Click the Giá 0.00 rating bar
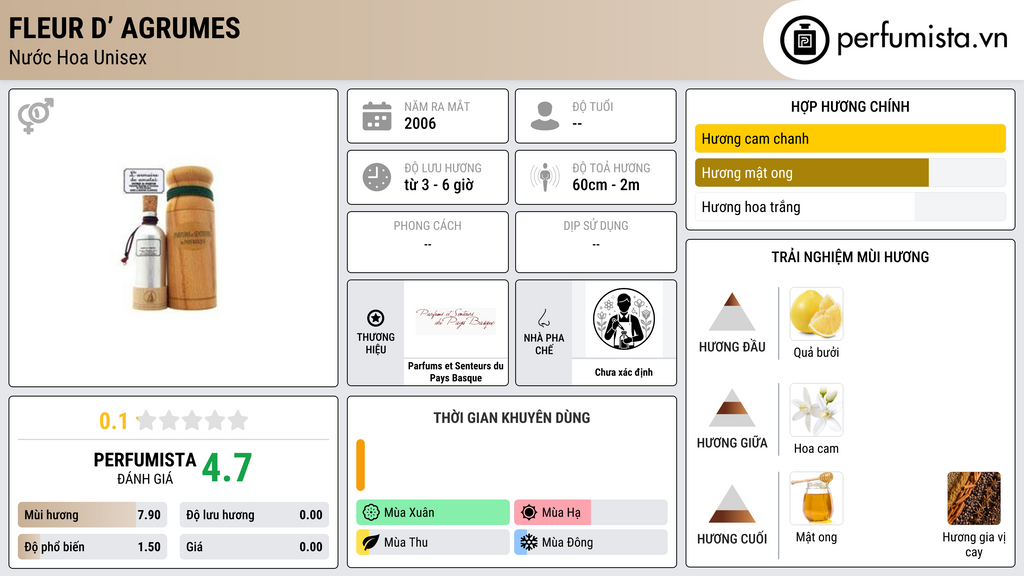Image resolution: width=1024 pixels, height=576 pixels. tap(254, 547)
